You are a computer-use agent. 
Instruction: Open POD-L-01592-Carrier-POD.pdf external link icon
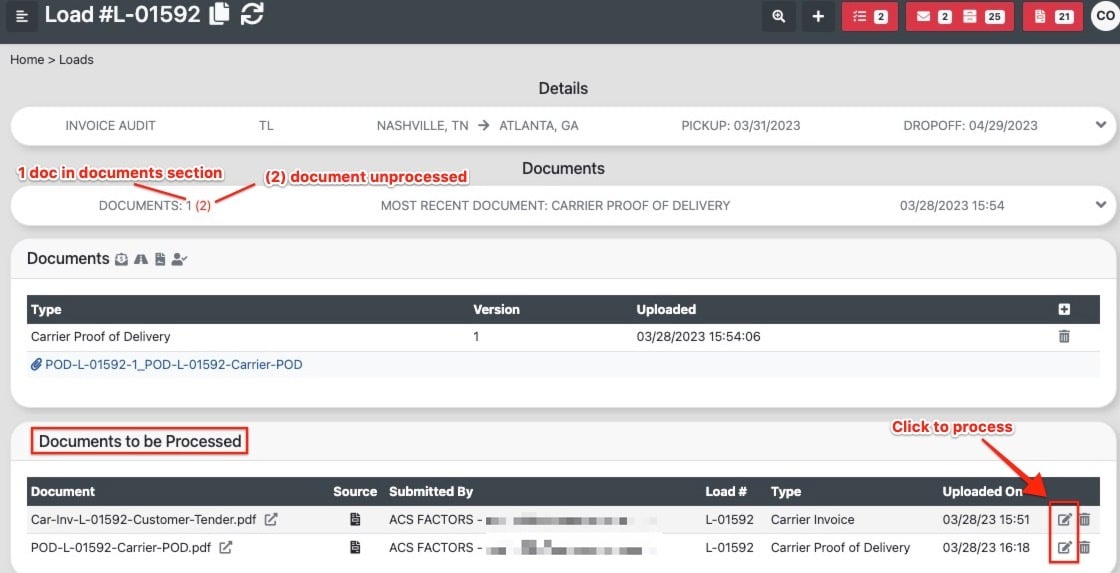(225, 547)
